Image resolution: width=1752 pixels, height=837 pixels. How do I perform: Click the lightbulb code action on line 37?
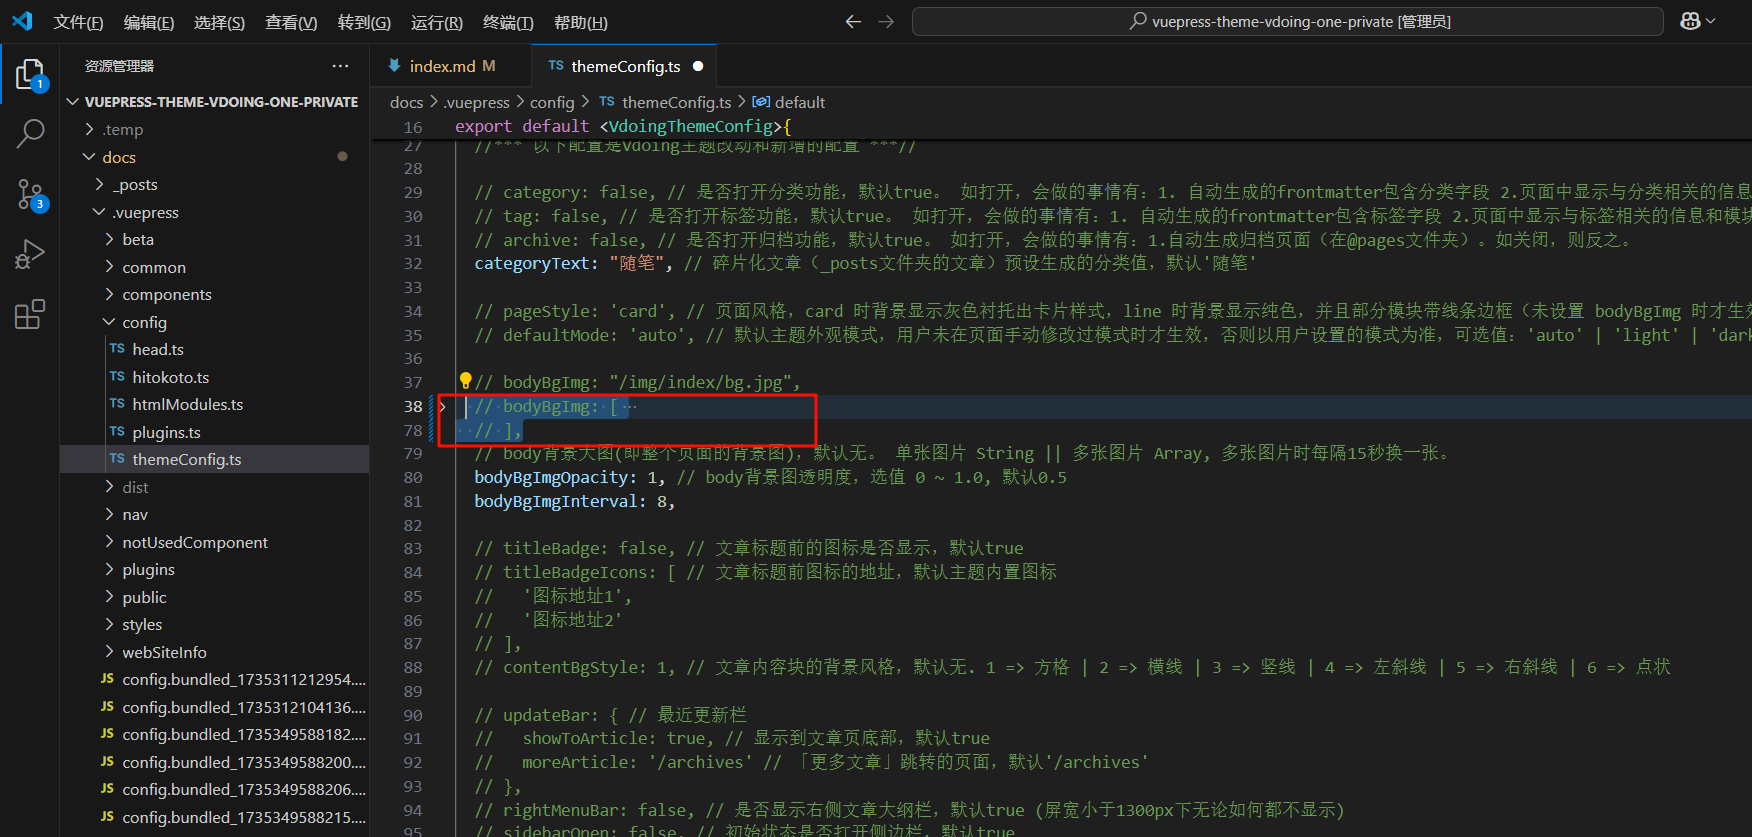tap(465, 381)
